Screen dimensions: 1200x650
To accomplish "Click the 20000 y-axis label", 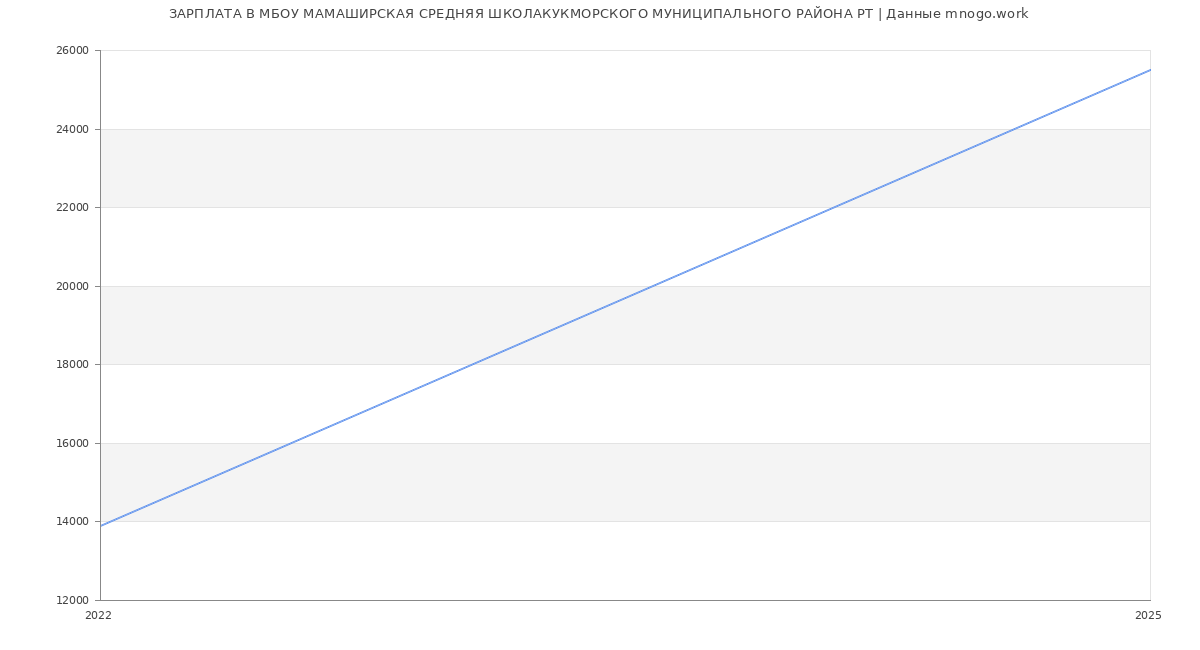I will [72, 286].
